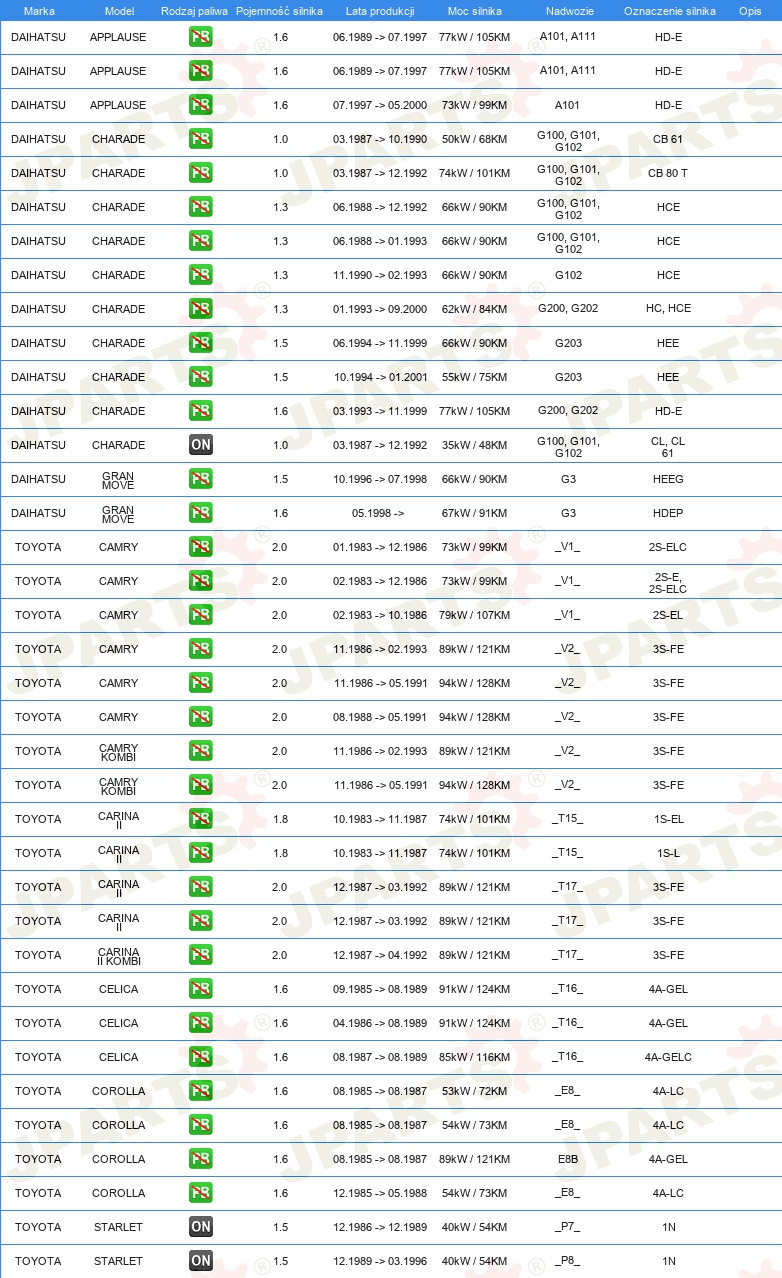
Task: Click PB icon in Charade 1.6 HD-E row
Action: [200, 411]
